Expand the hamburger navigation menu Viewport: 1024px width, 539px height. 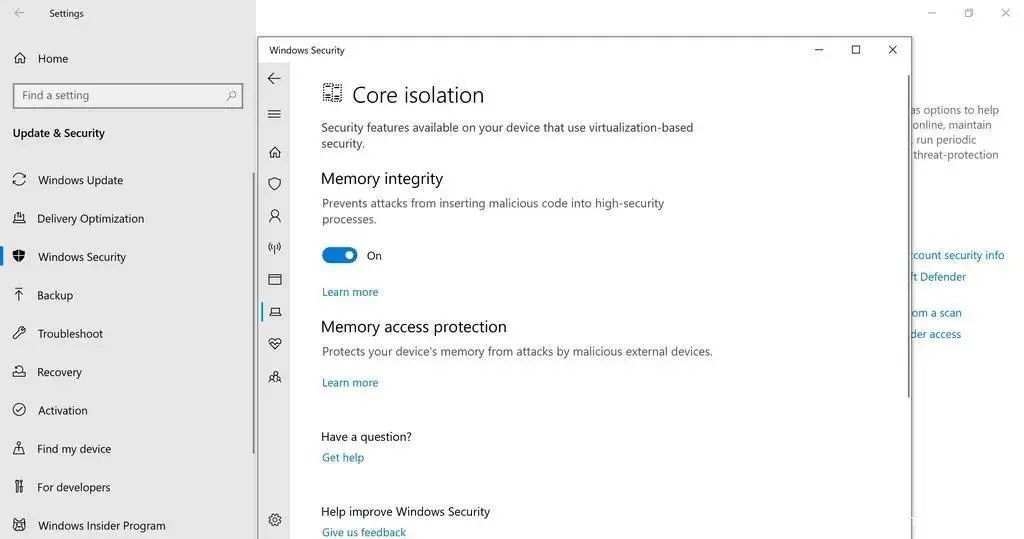[274, 114]
